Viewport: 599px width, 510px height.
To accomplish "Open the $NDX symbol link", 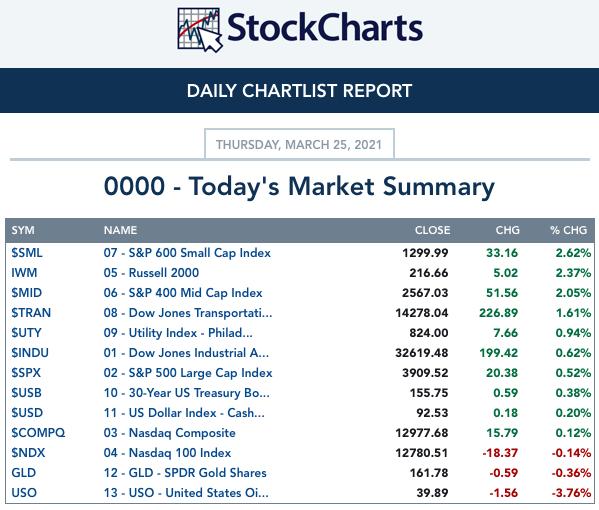I will 28,453.
